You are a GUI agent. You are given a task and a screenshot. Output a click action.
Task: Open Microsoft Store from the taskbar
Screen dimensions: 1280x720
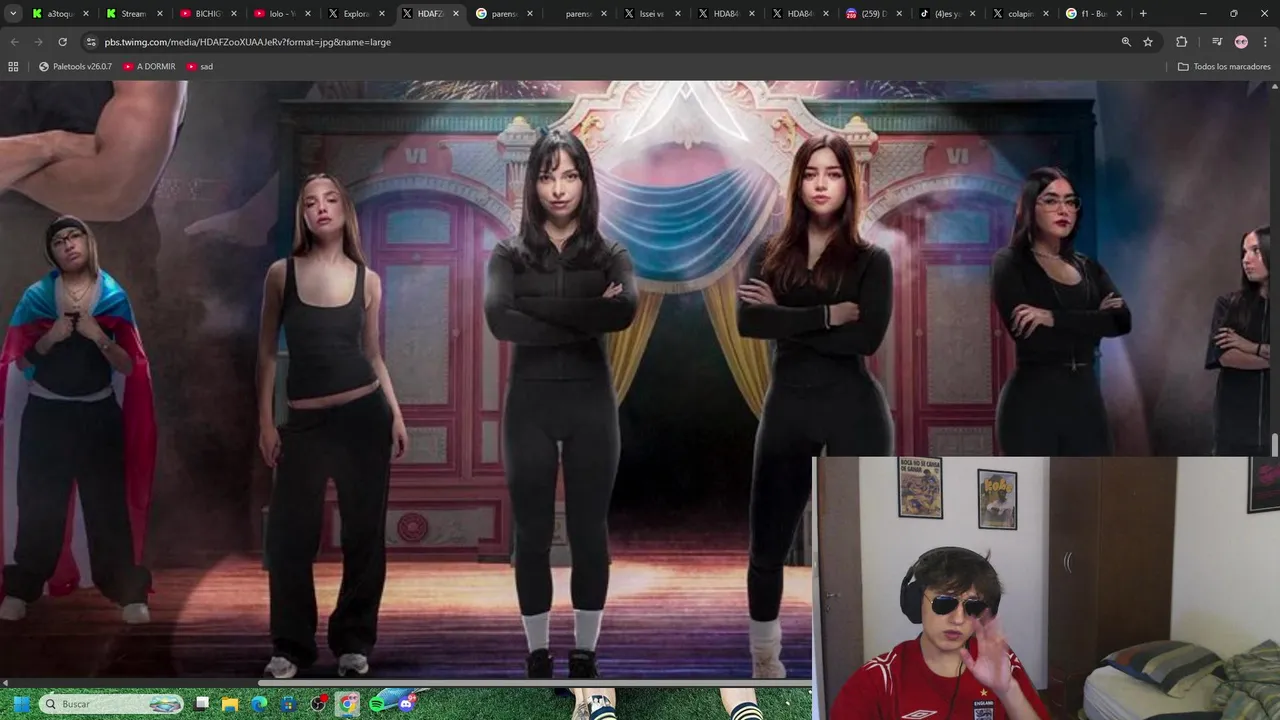(x=289, y=704)
